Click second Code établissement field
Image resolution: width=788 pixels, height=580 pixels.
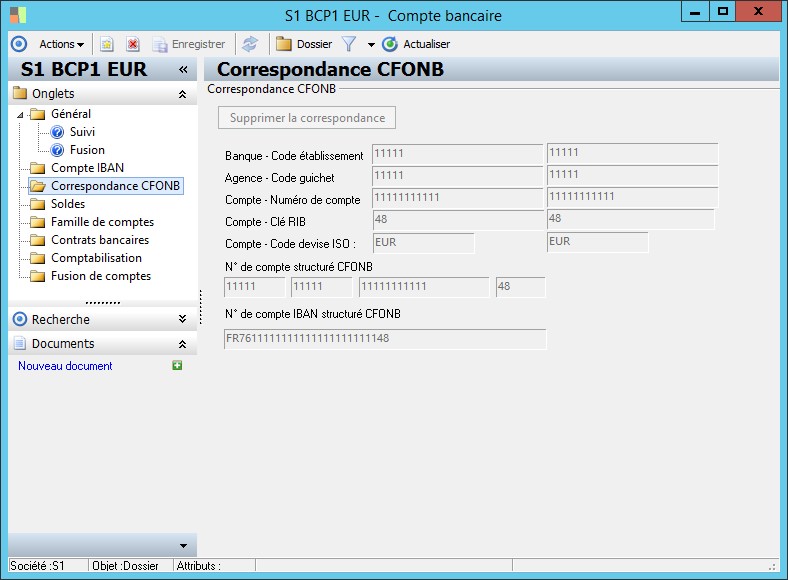632,153
